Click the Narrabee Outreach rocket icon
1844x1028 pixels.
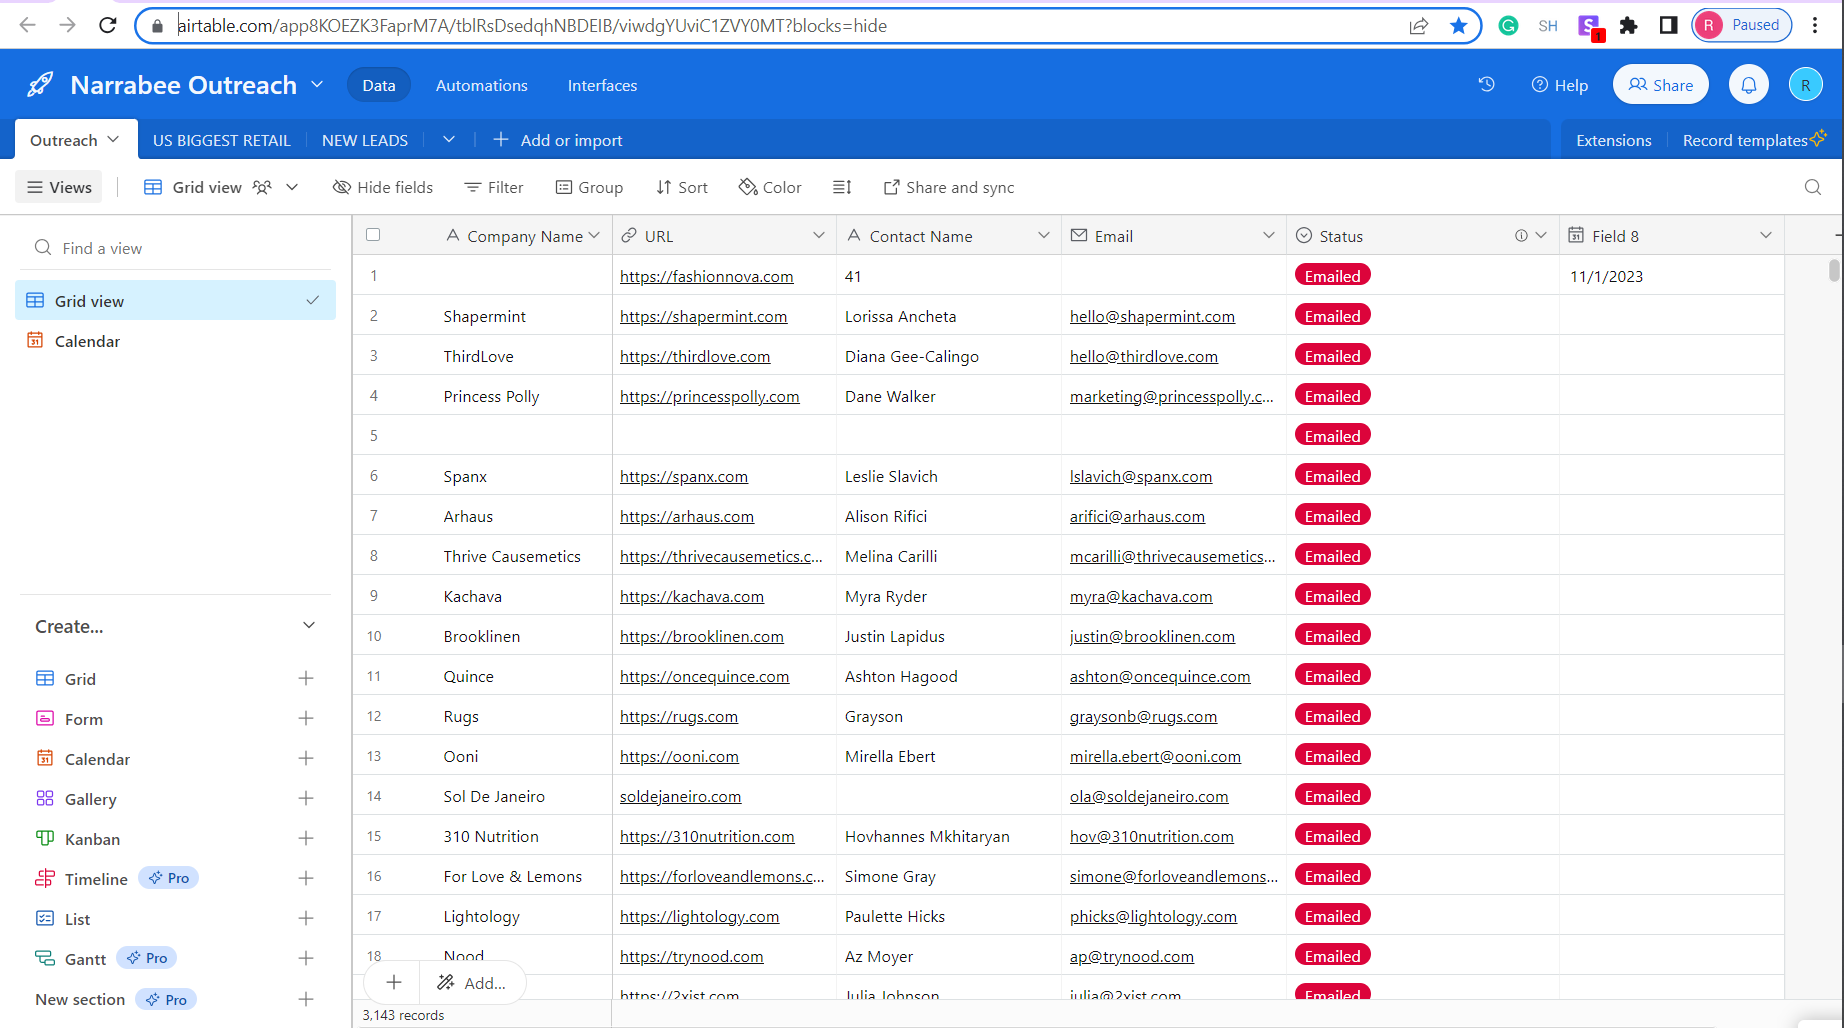[40, 85]
